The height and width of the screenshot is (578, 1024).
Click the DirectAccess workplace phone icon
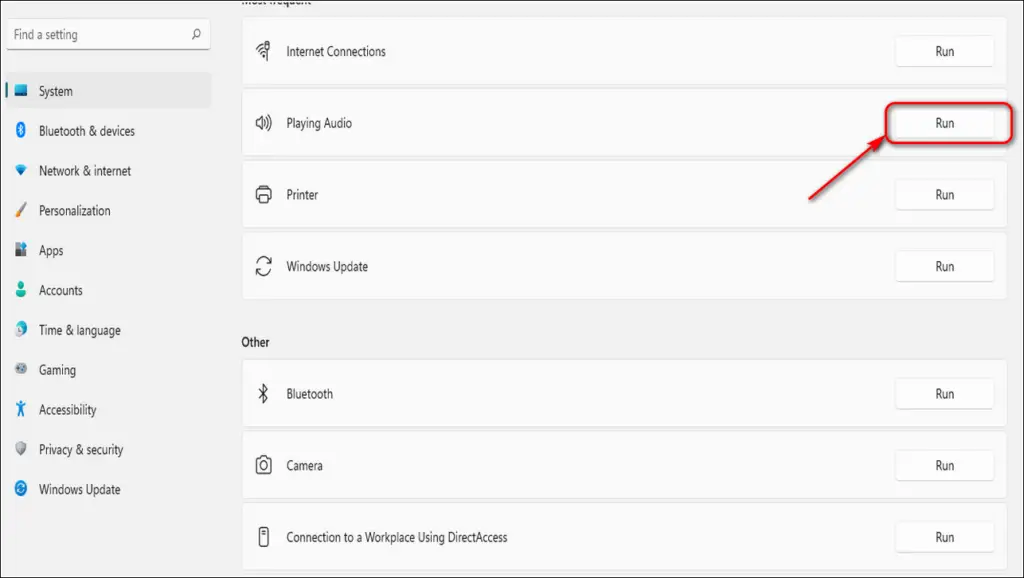(265, 537)
